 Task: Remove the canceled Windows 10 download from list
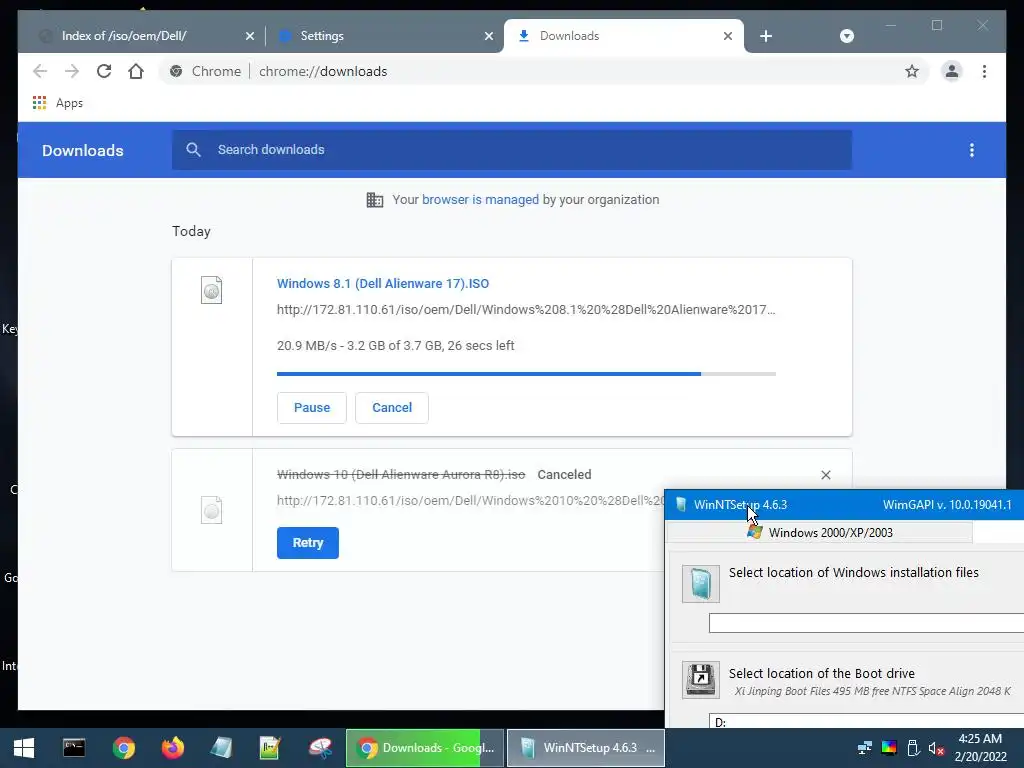(x=825, y=475)
